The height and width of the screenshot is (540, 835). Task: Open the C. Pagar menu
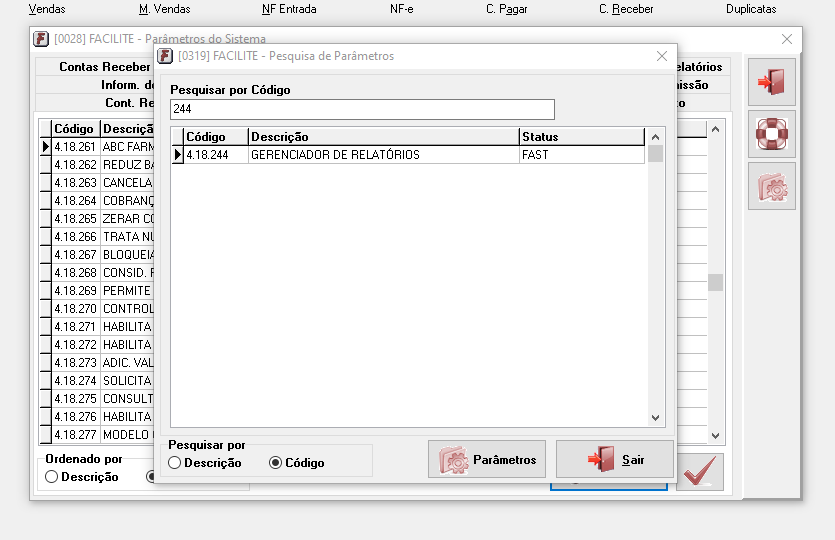pos(506,9)
